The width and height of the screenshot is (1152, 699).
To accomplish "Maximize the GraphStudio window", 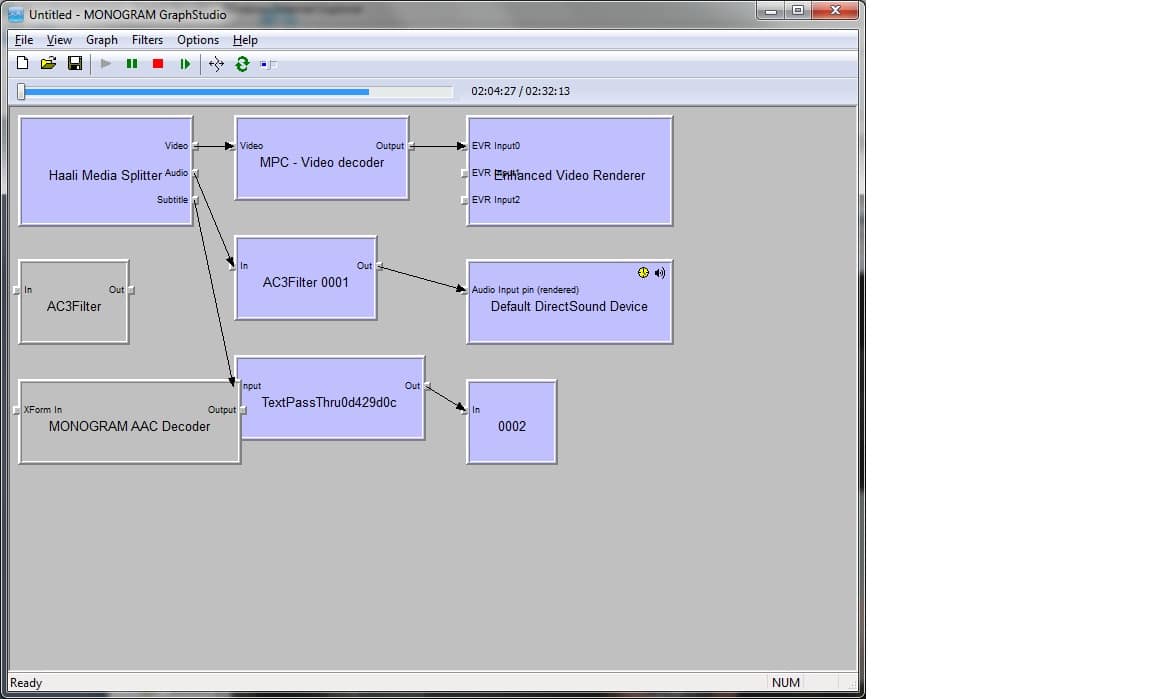I will point(798,11).
